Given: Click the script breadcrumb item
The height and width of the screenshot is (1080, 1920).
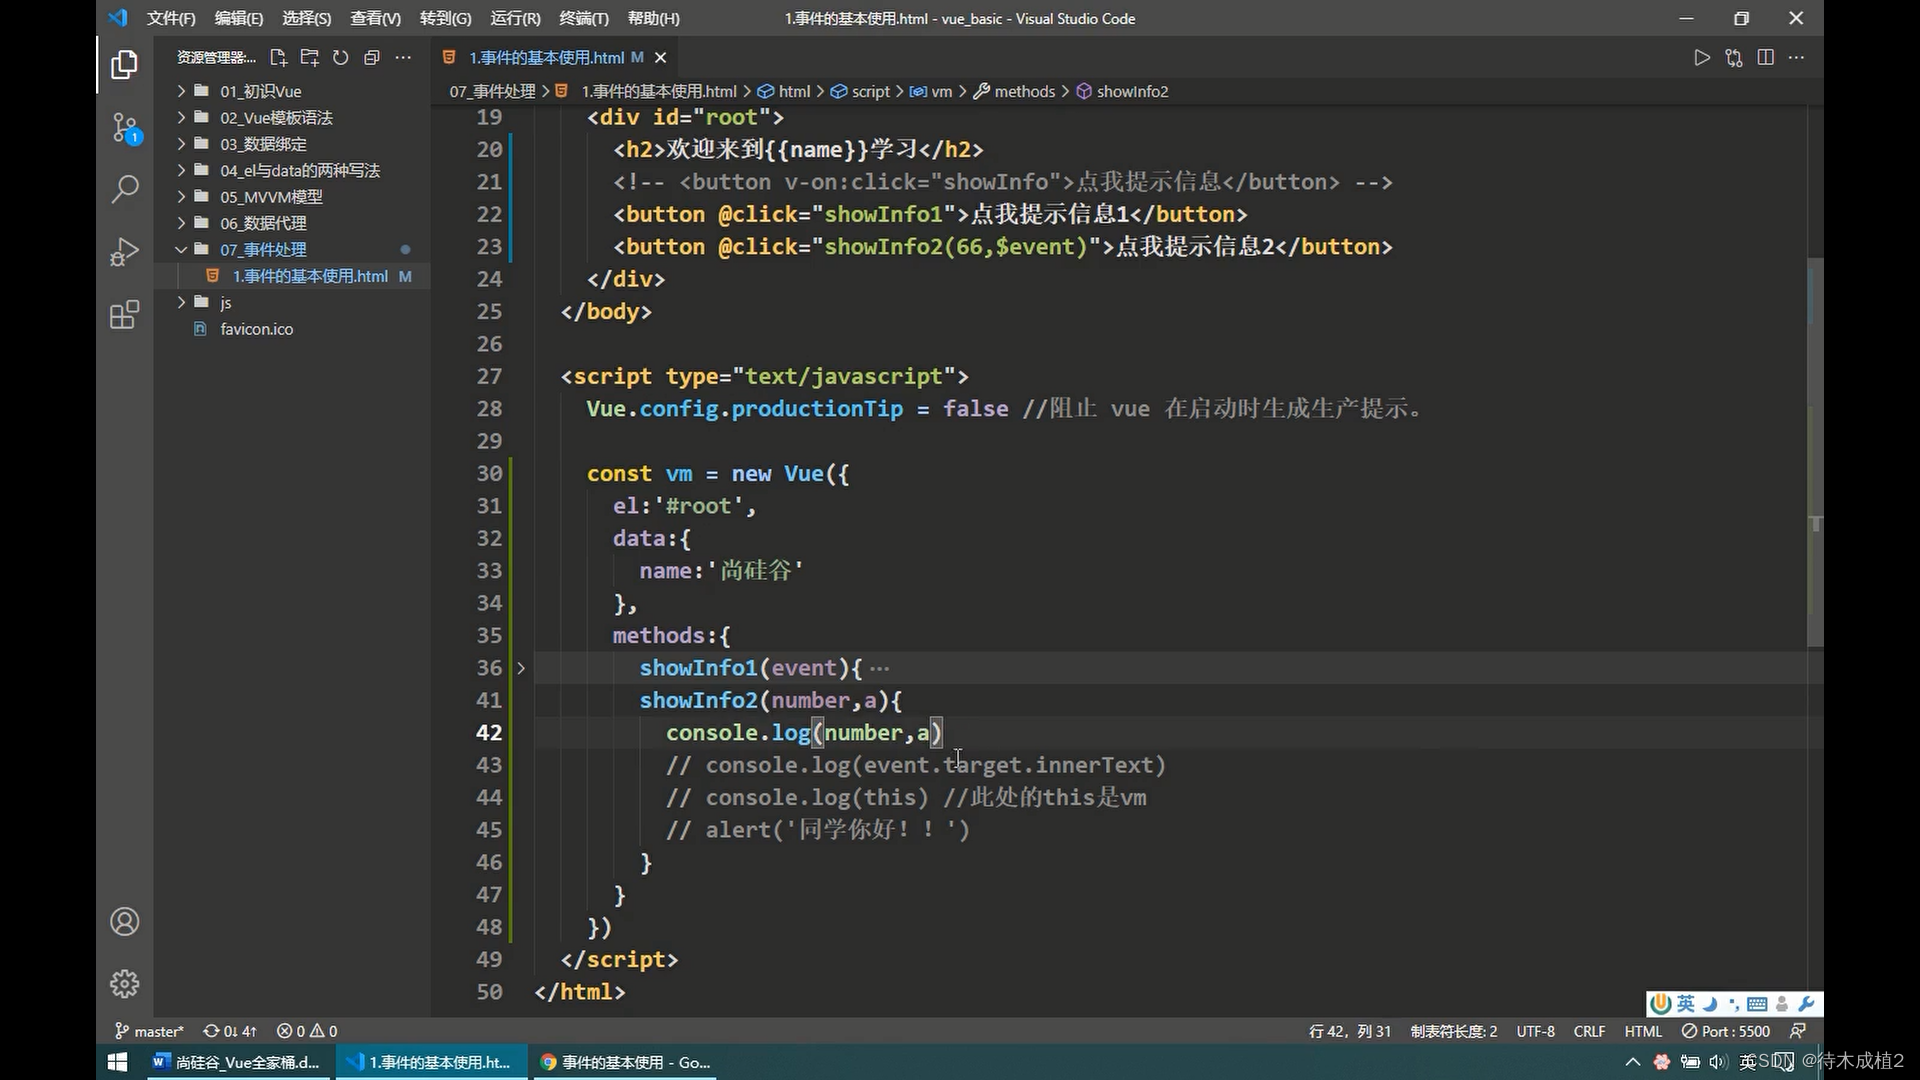Looking at the screenshot, I should tap(860, 91).
